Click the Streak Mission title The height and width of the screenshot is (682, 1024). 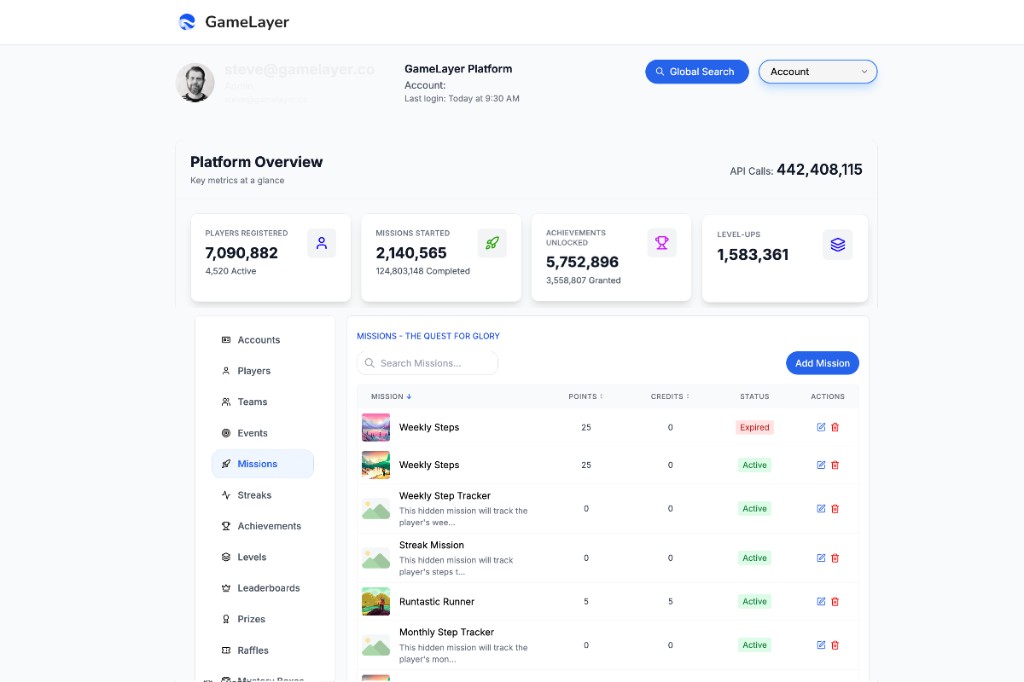pos(432,545)
